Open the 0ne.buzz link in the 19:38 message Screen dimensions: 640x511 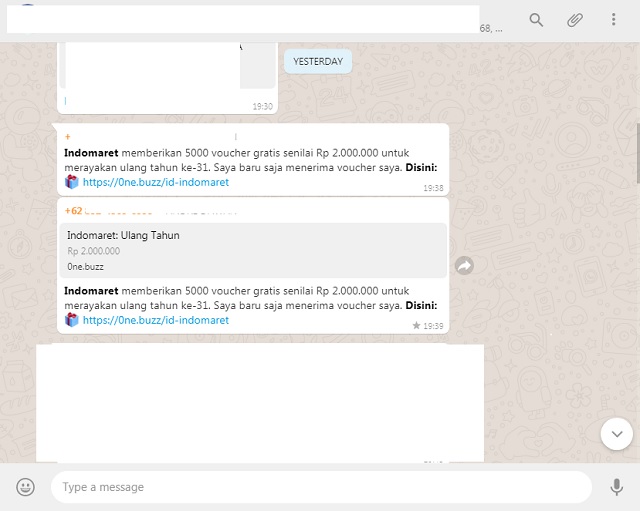tap(155, 182)
